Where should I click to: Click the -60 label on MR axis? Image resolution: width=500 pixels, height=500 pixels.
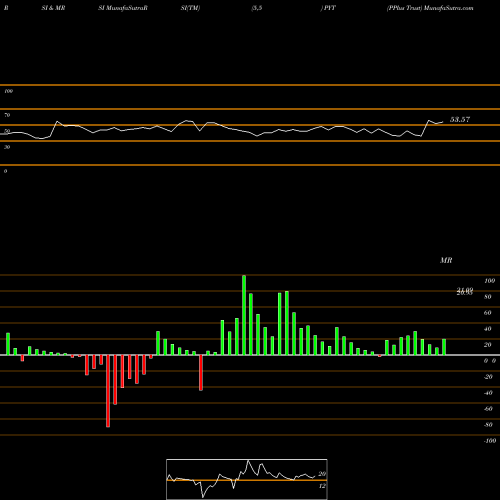coord(488,409)
